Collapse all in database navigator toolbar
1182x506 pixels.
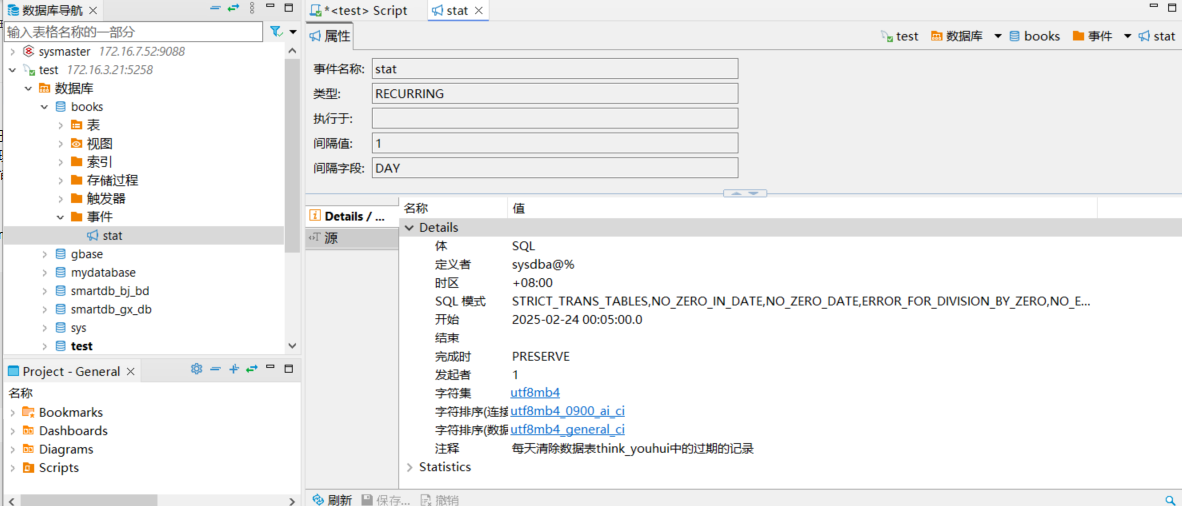coord(215,9)
